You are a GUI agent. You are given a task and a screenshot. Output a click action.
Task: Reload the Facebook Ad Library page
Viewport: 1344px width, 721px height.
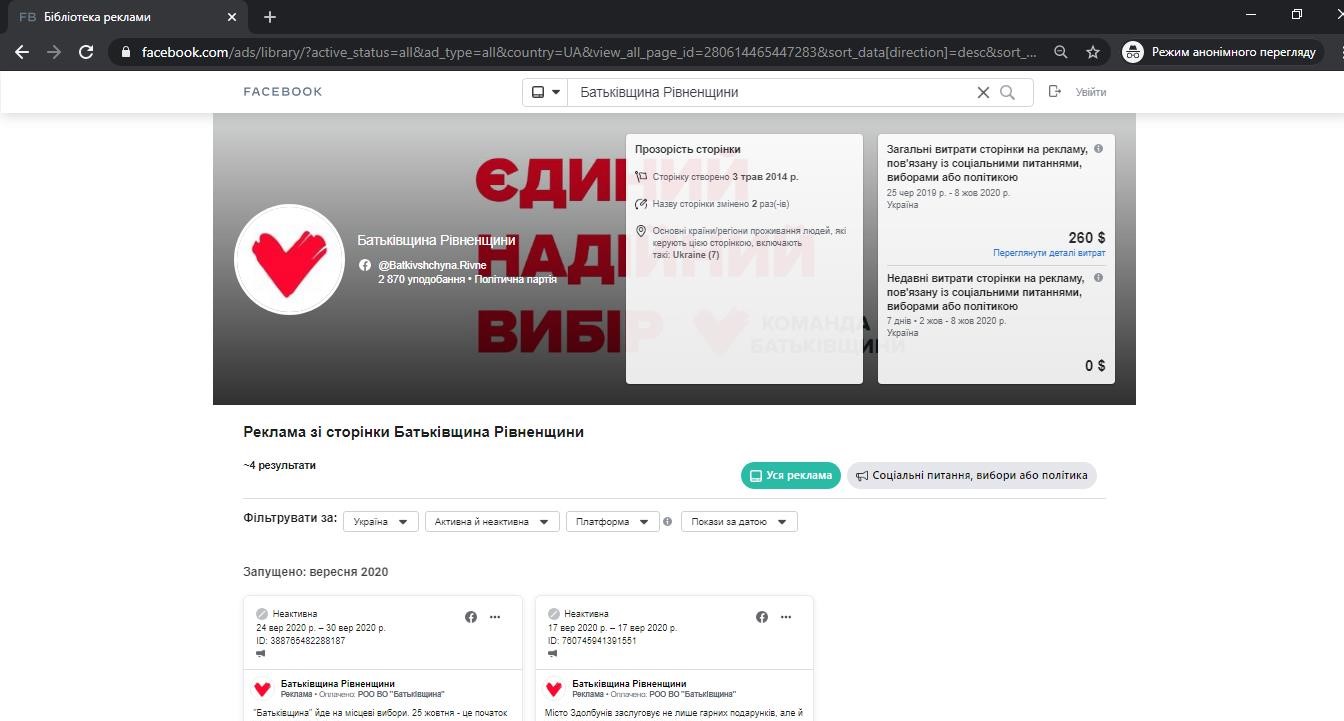tap(86, 52)
